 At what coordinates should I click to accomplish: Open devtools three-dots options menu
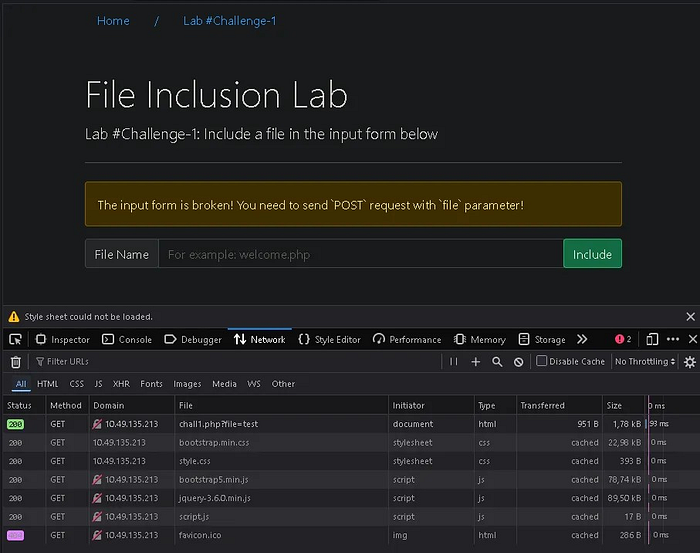(x=673, y=339)
